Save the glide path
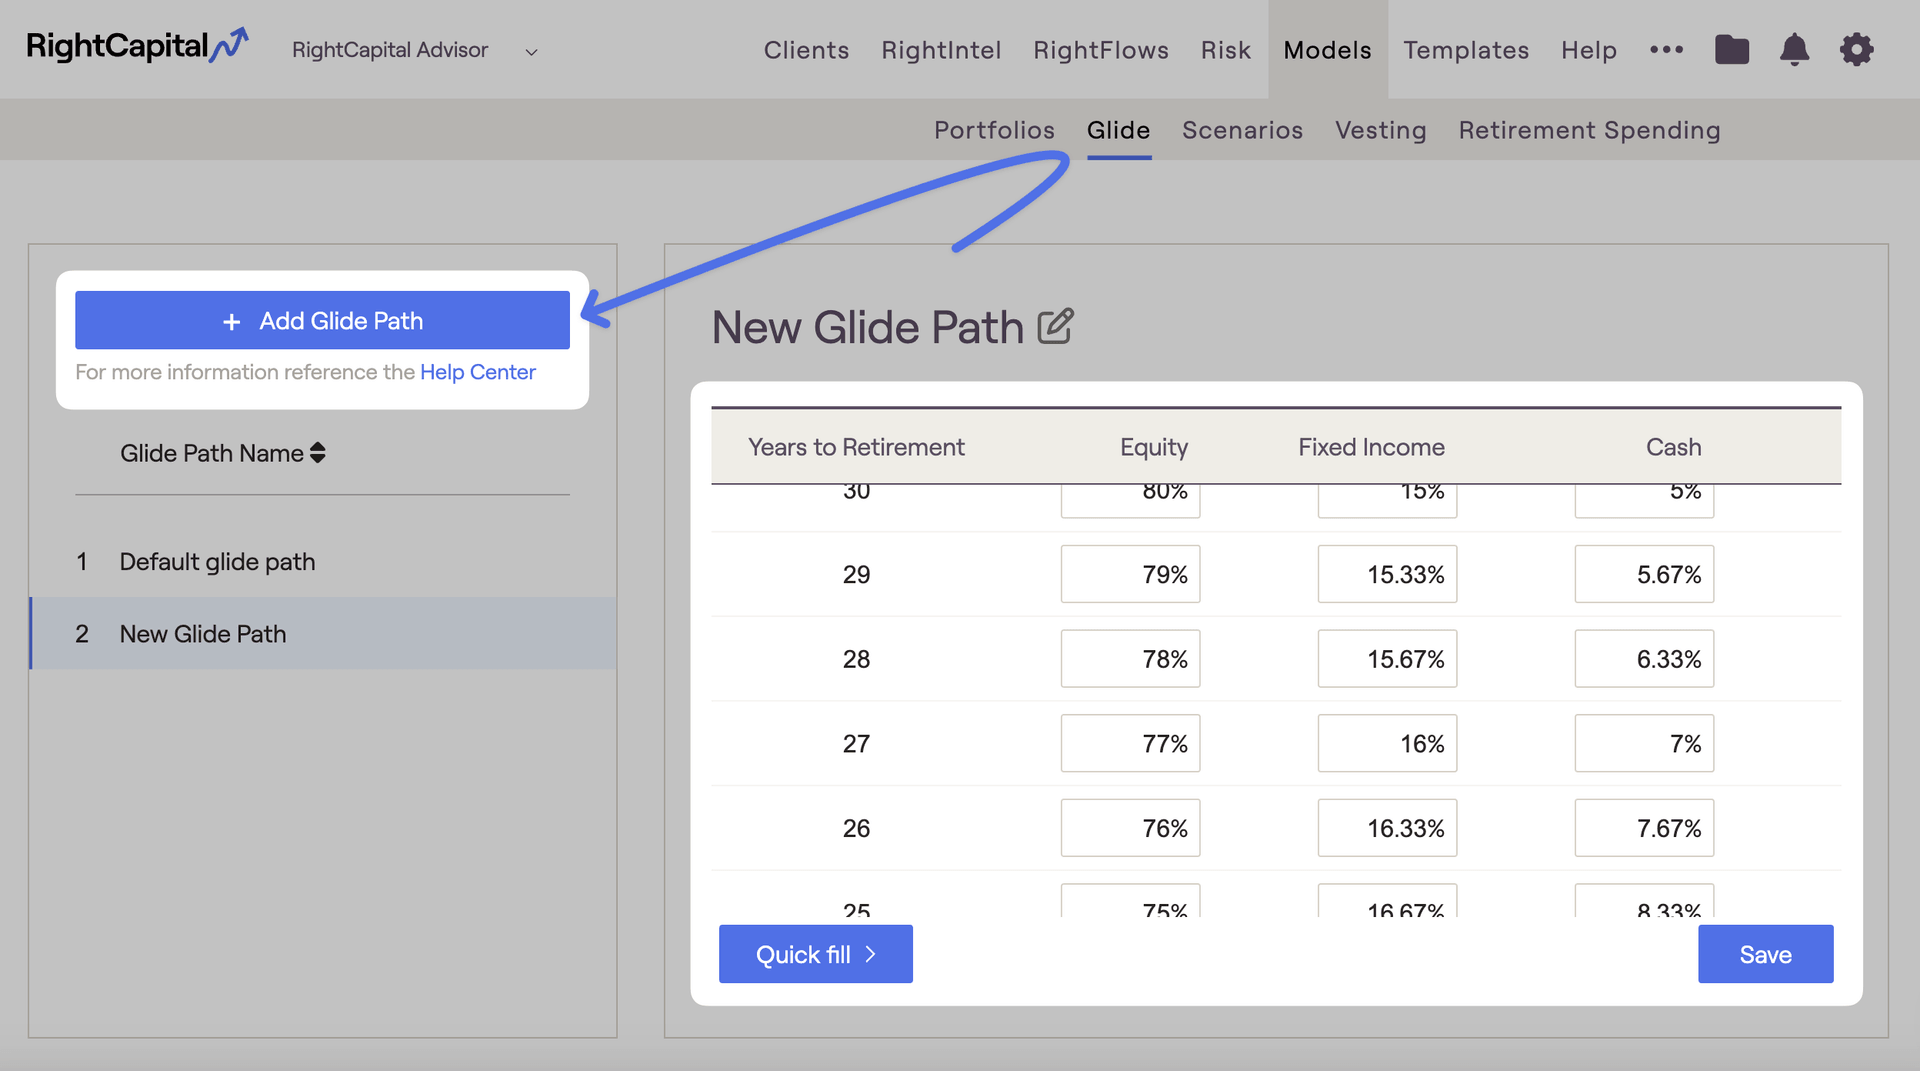 coord(1765,954)
